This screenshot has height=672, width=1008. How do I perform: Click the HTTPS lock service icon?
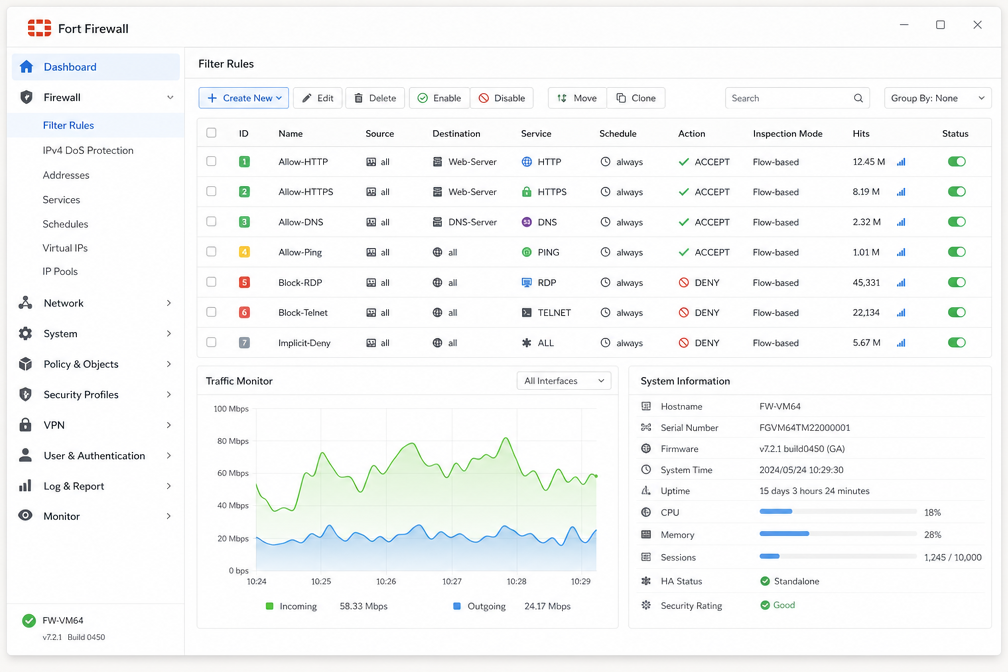(x=526, y=192)
